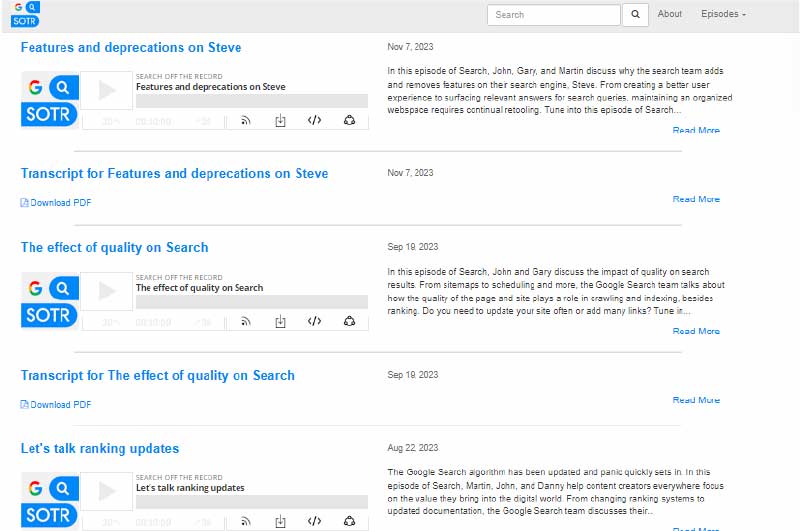The height and width of the screenshot is (531, 800).
Task: Click SOTR artwork for Features and deprecations episode
Action: 49,99
